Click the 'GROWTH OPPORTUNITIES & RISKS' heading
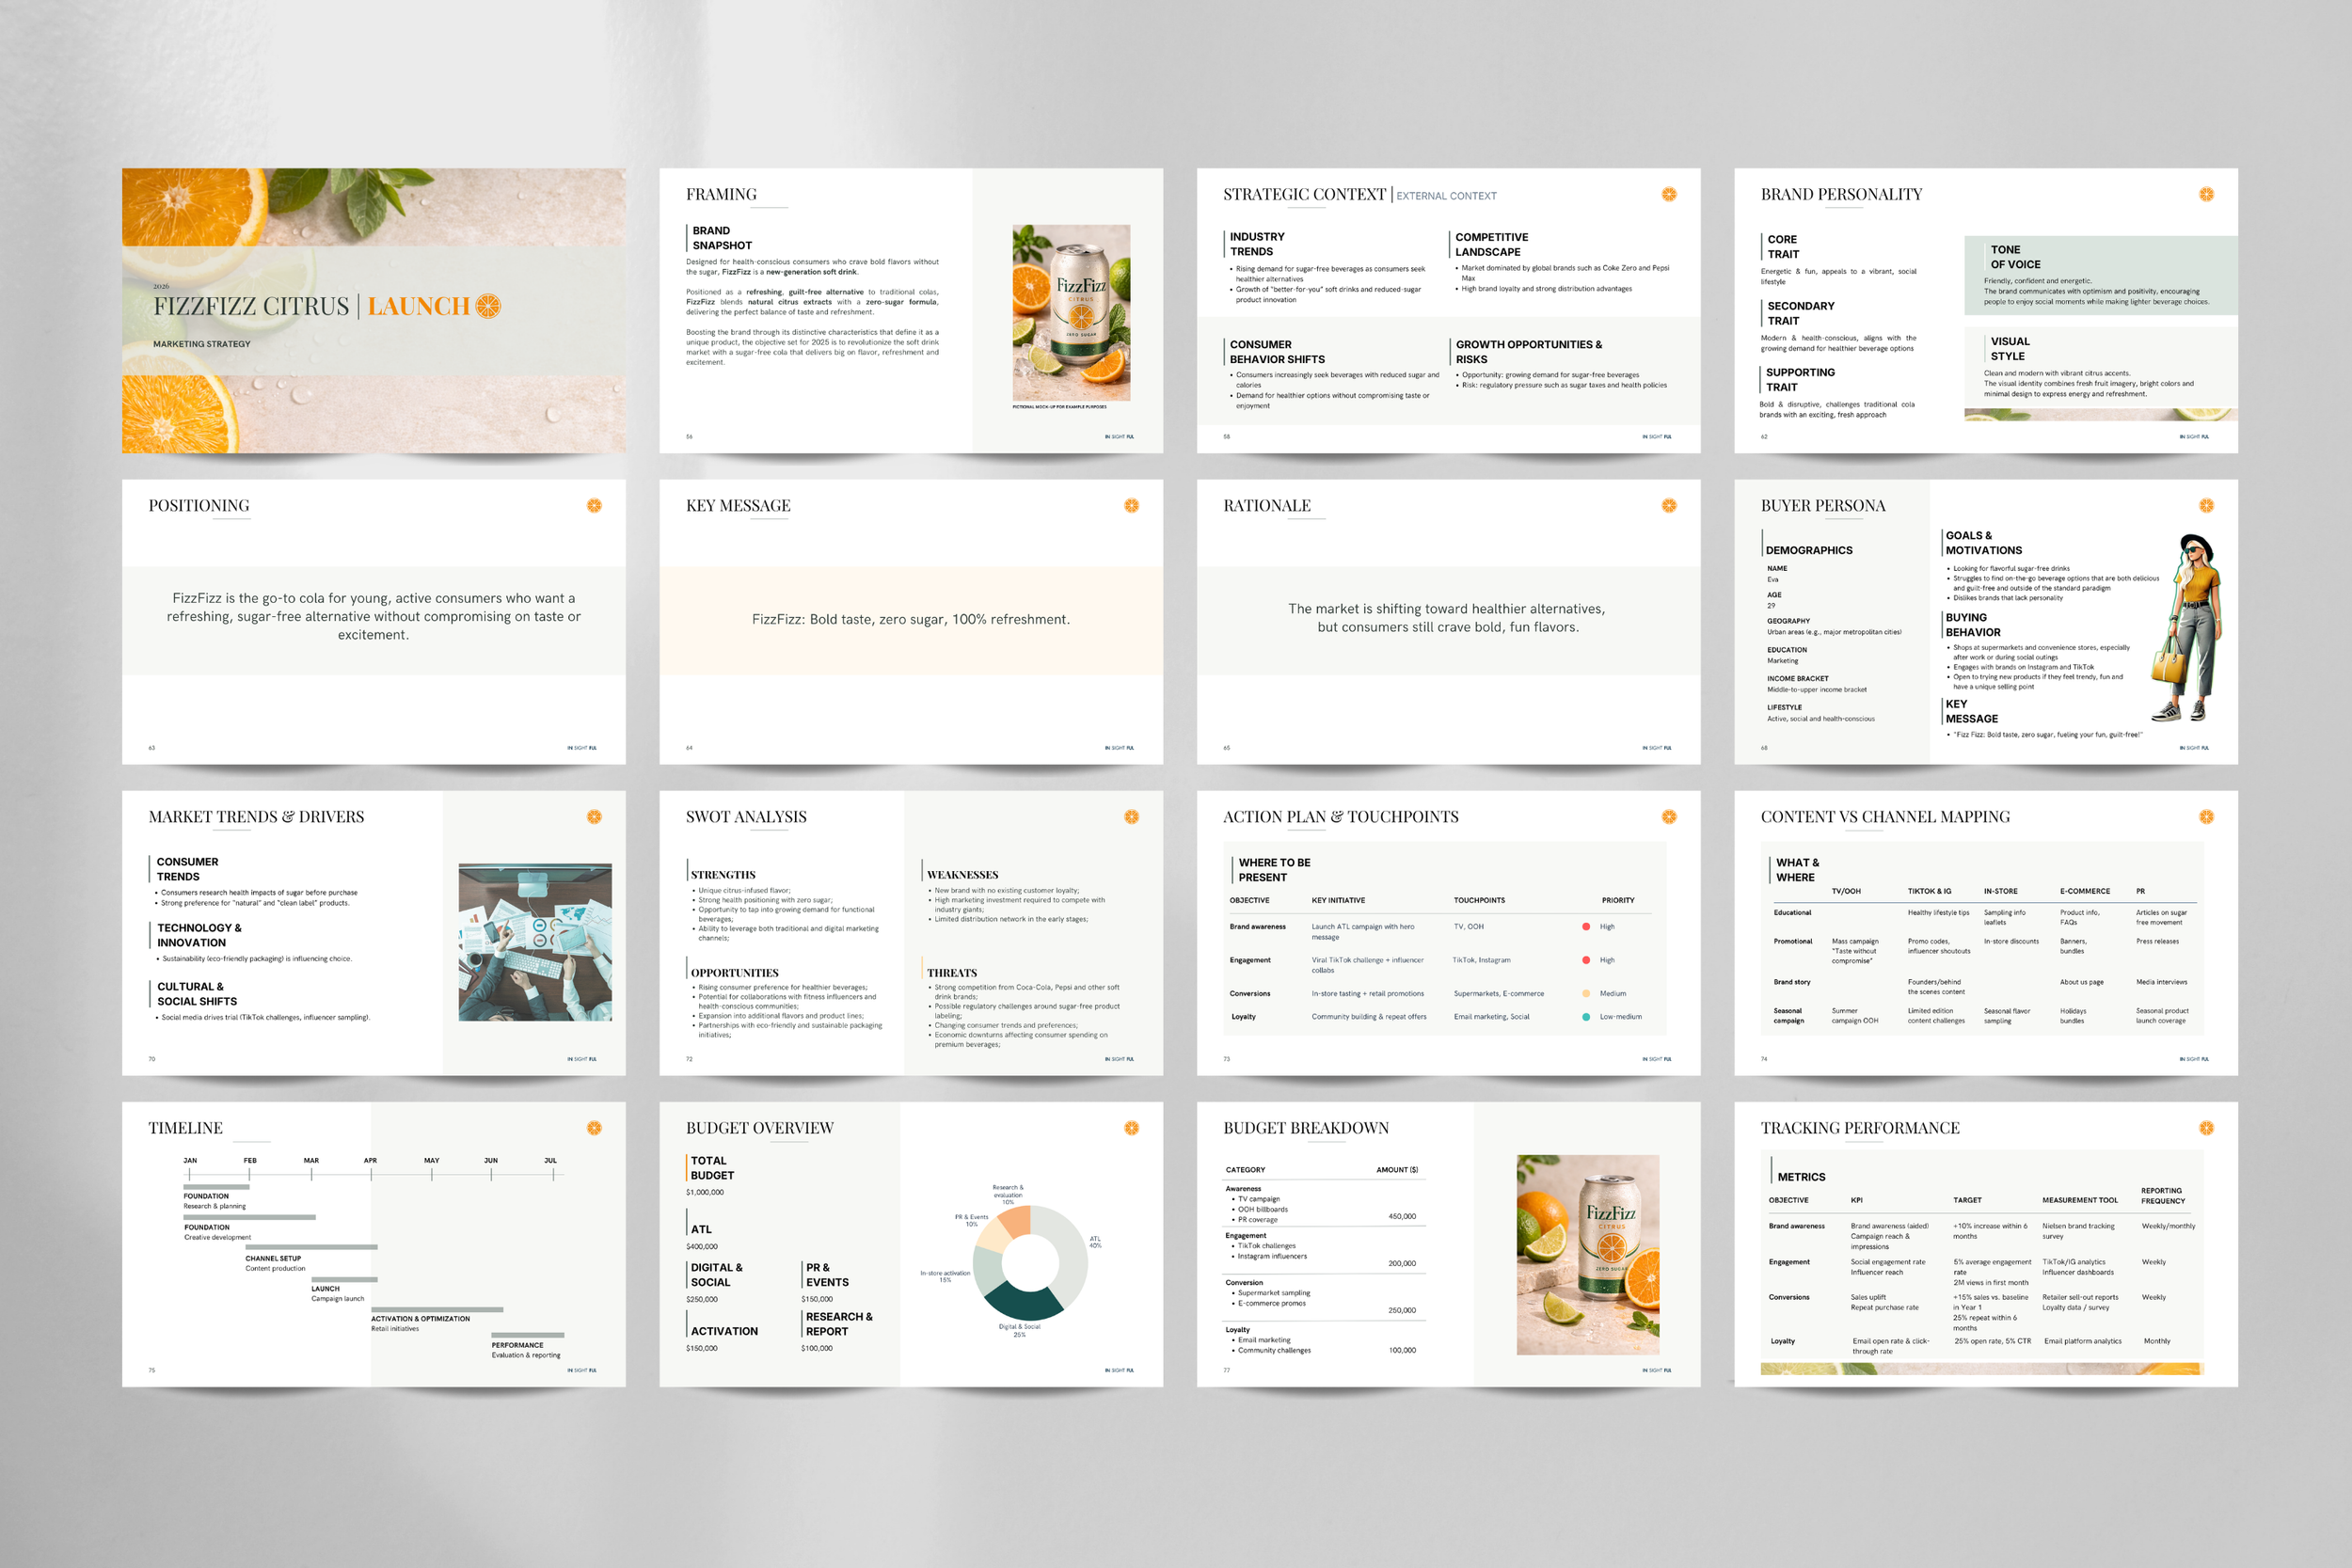 click(1528, 352)
